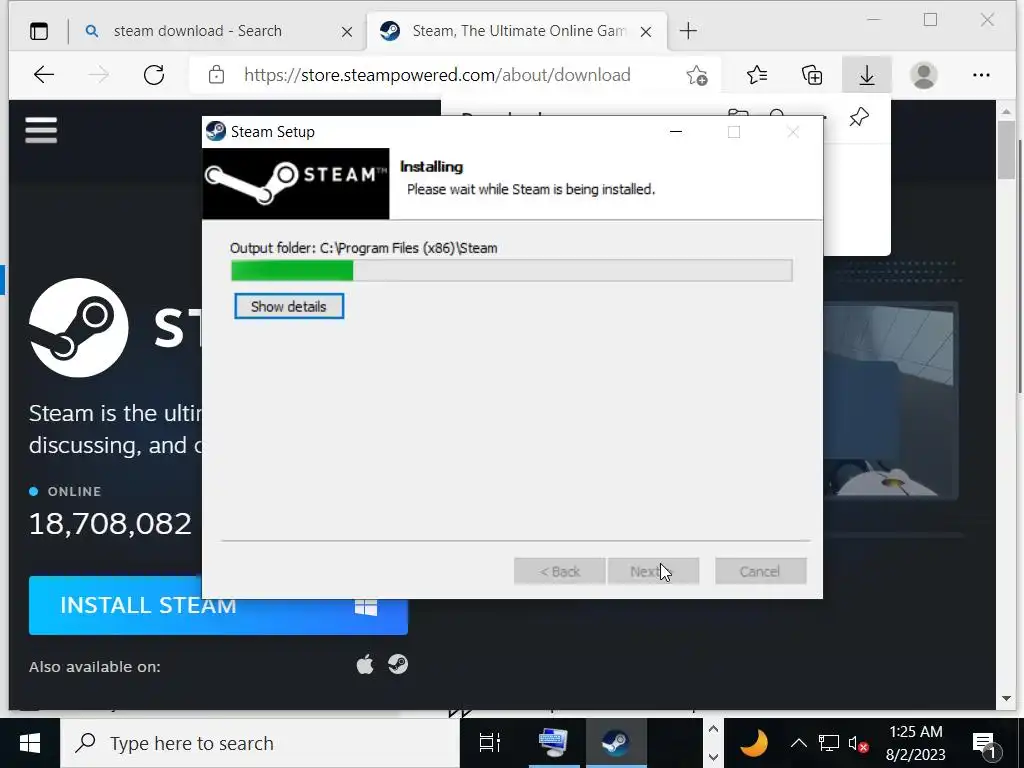
Task: Open the Steam page hamburger menu
Action: click(x=41, y=130)
